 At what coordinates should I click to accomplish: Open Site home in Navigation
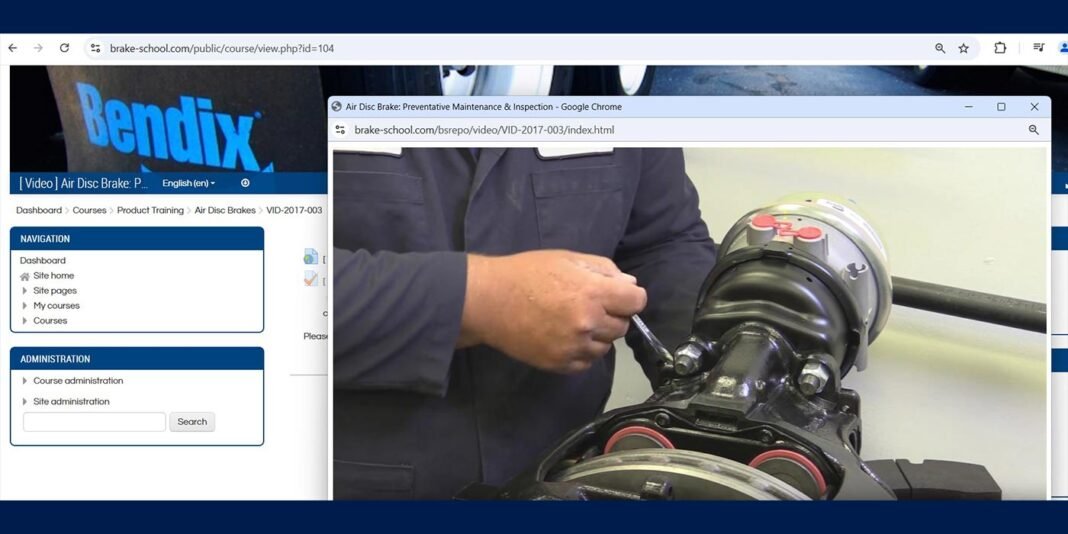[x=54, y=276]
